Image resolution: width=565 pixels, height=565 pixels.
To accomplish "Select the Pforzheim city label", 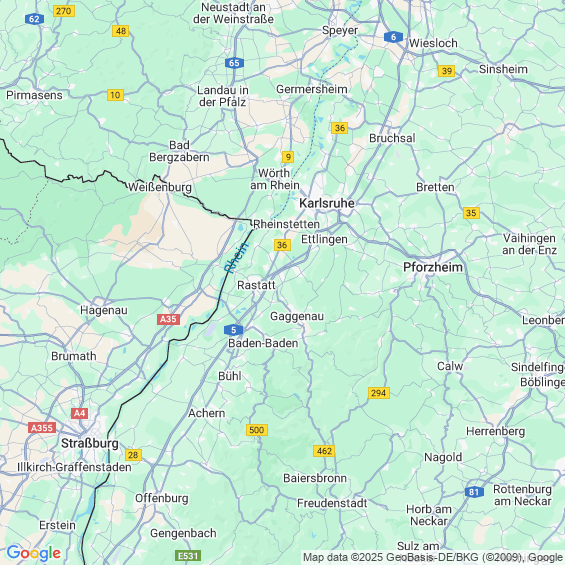I will tap(433, 267).
